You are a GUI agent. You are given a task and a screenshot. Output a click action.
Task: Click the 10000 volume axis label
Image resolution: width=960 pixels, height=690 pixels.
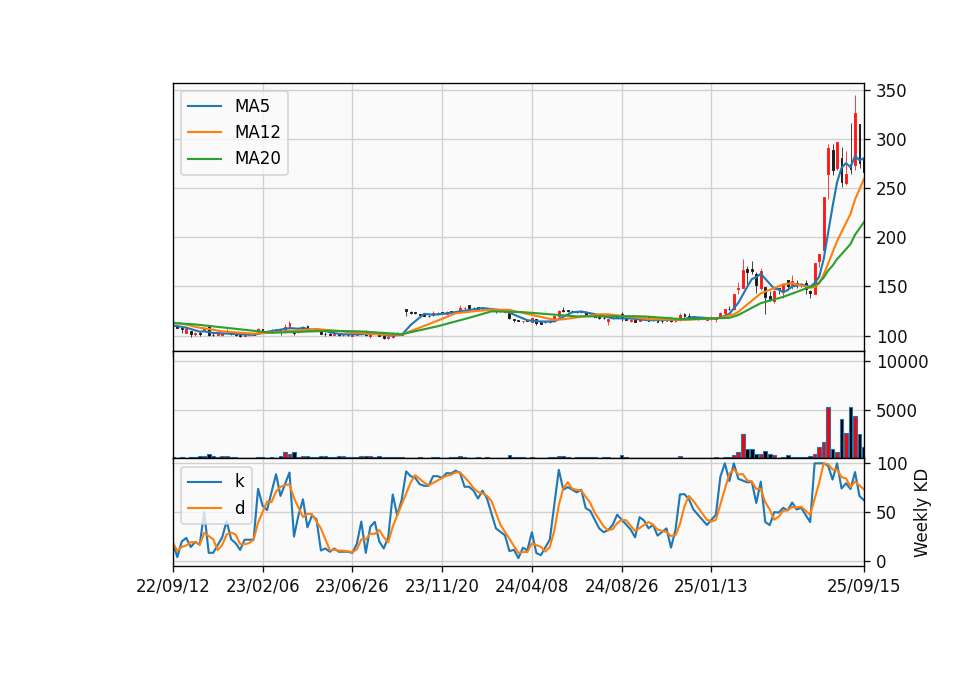coord(902,362)
